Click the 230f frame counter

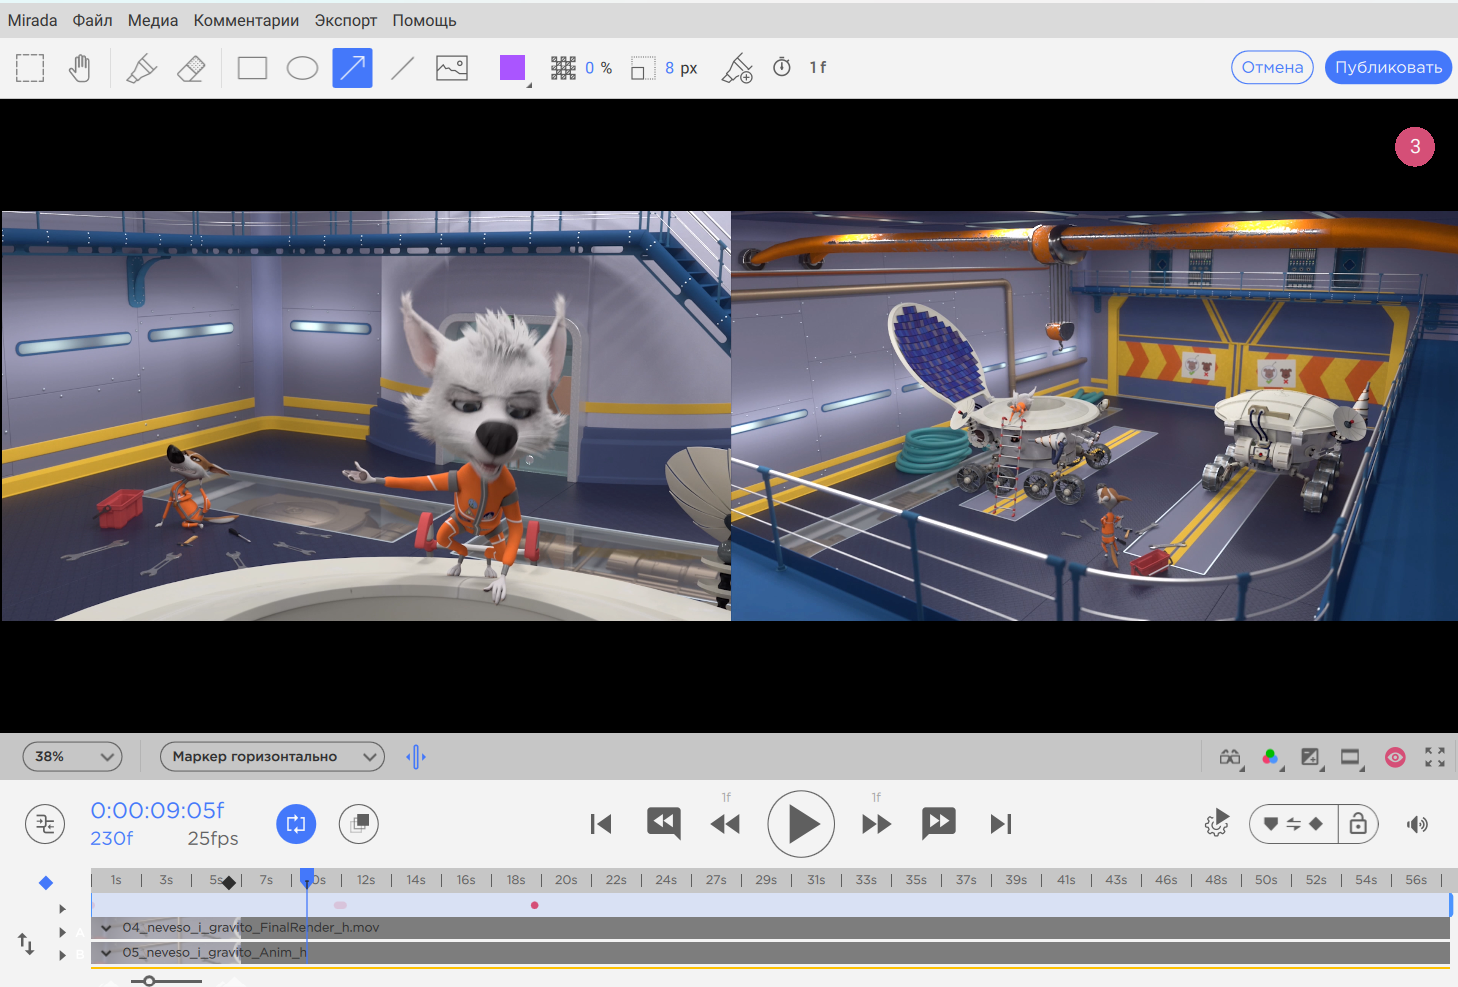(111, 838)
